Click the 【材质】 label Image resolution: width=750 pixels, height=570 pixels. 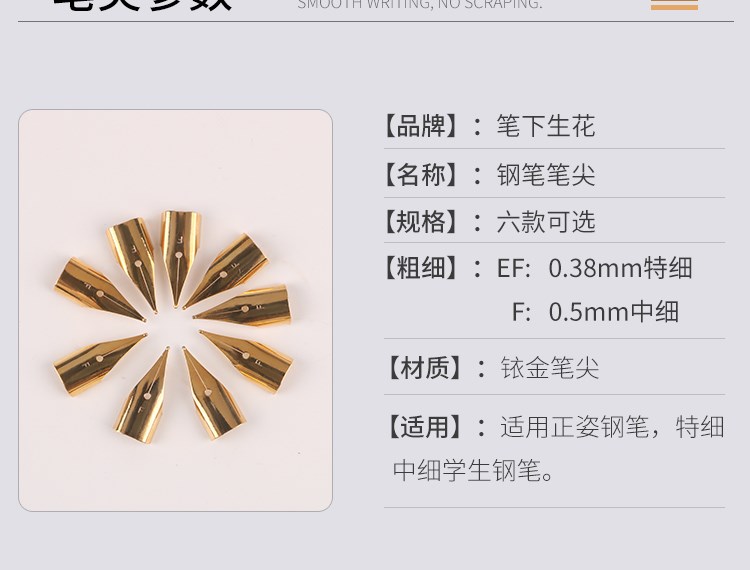pyautogui.click(x=425, y=368)
